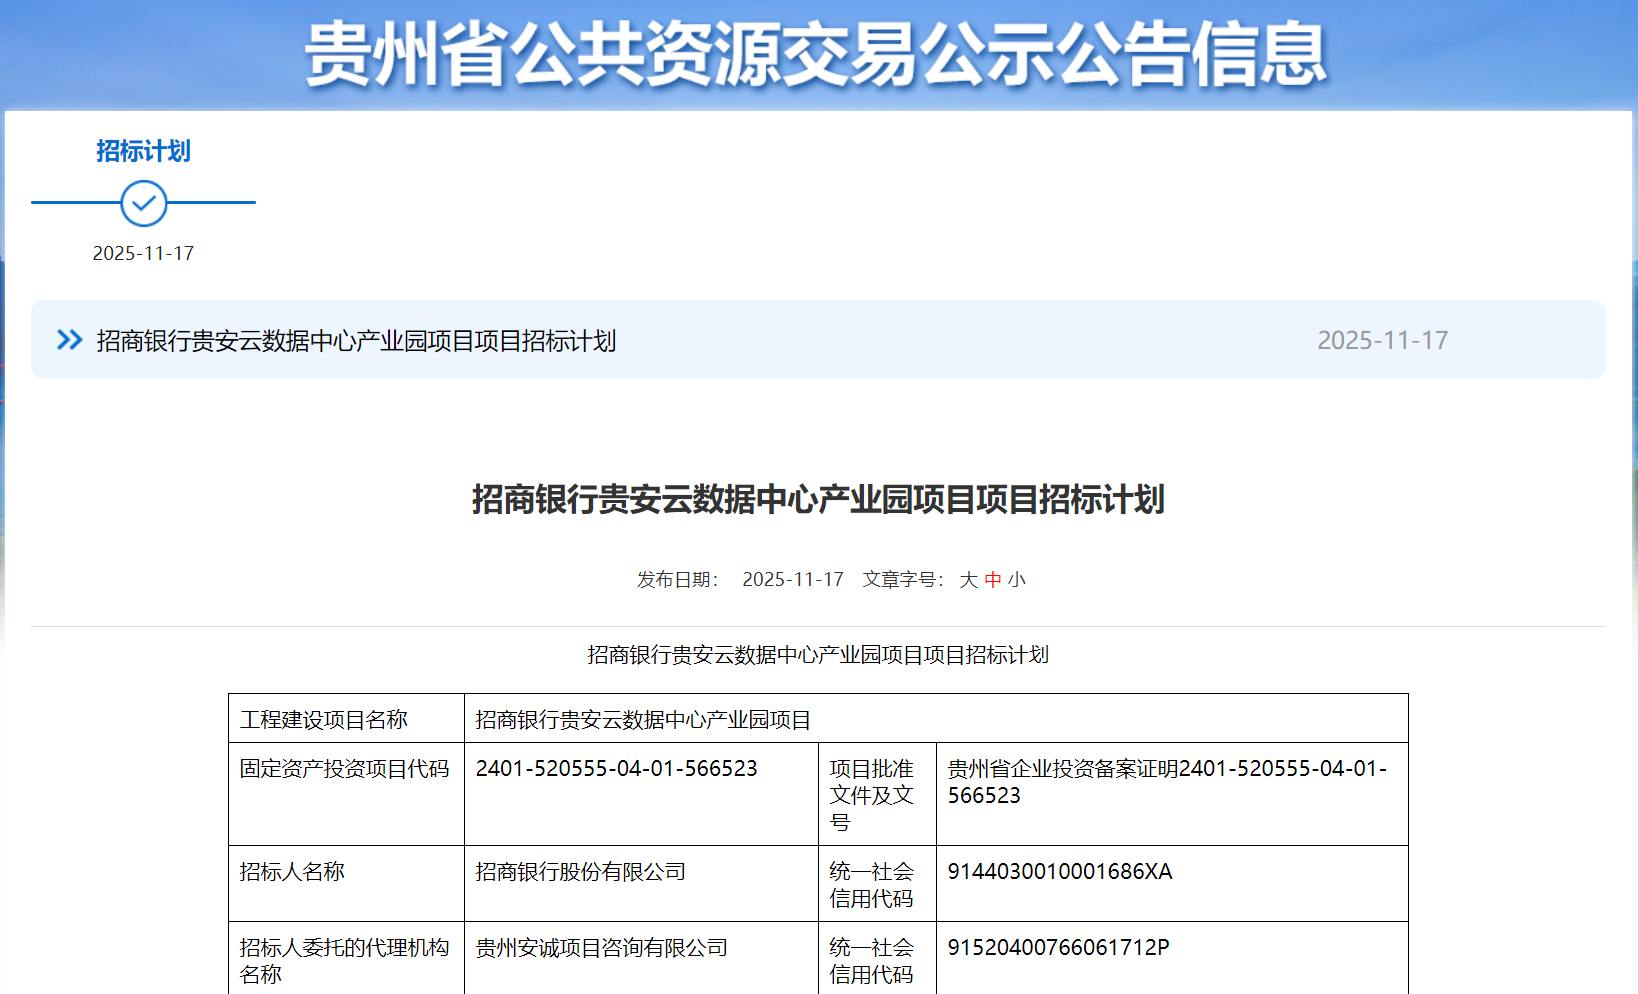Image resolution: width=1638 pixels, height=994 pixels.
Task: Set article font size to 小
Action: (x=1017, y=580)
